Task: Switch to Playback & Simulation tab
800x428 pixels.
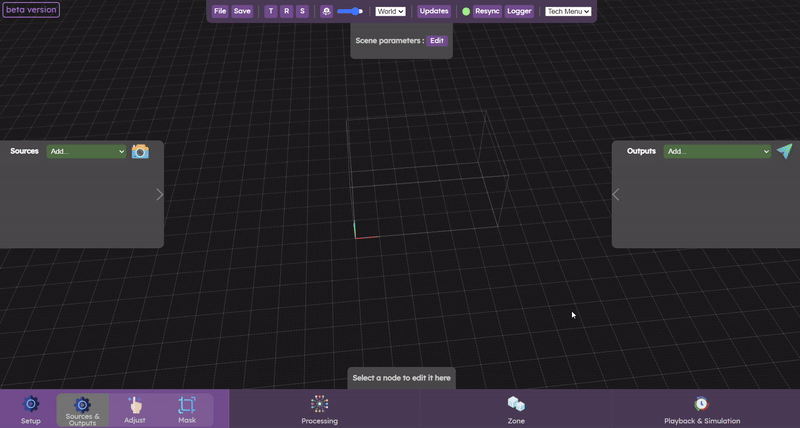Action: coord(702,410)
